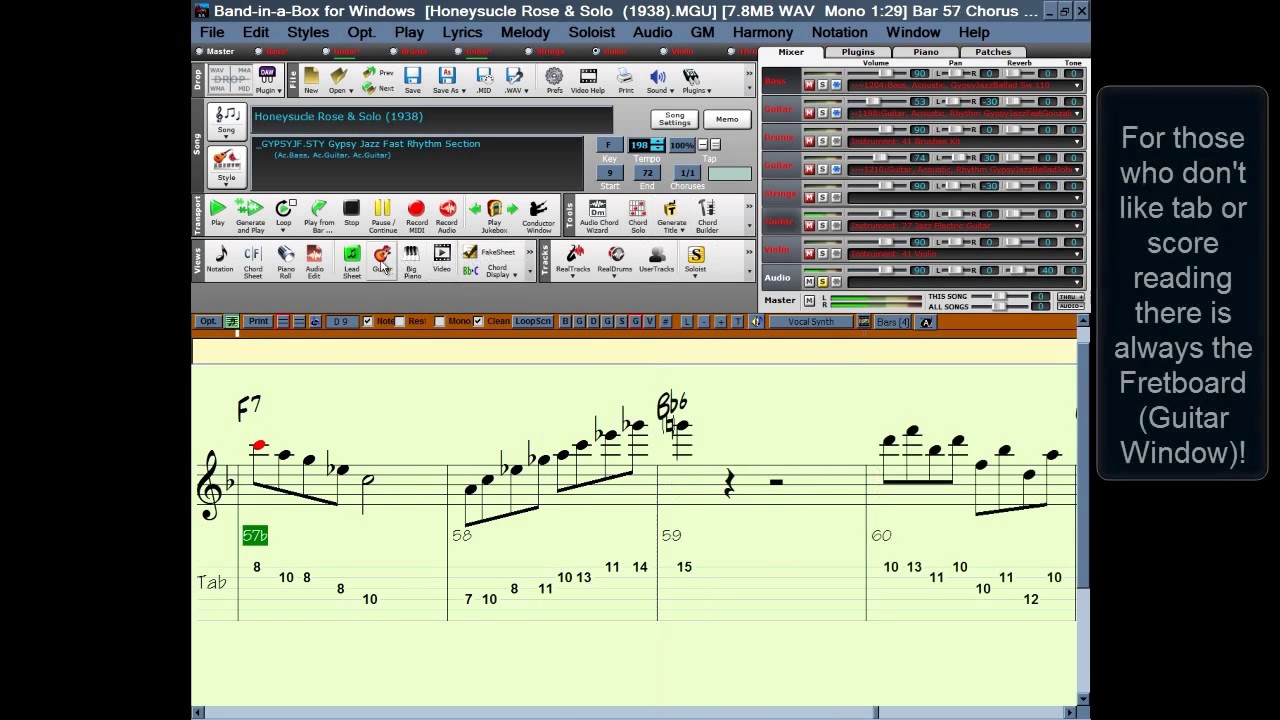Open Prefs from the File toolbar
The height and width of the screenshot is (720, 1280).
[554, 80]
